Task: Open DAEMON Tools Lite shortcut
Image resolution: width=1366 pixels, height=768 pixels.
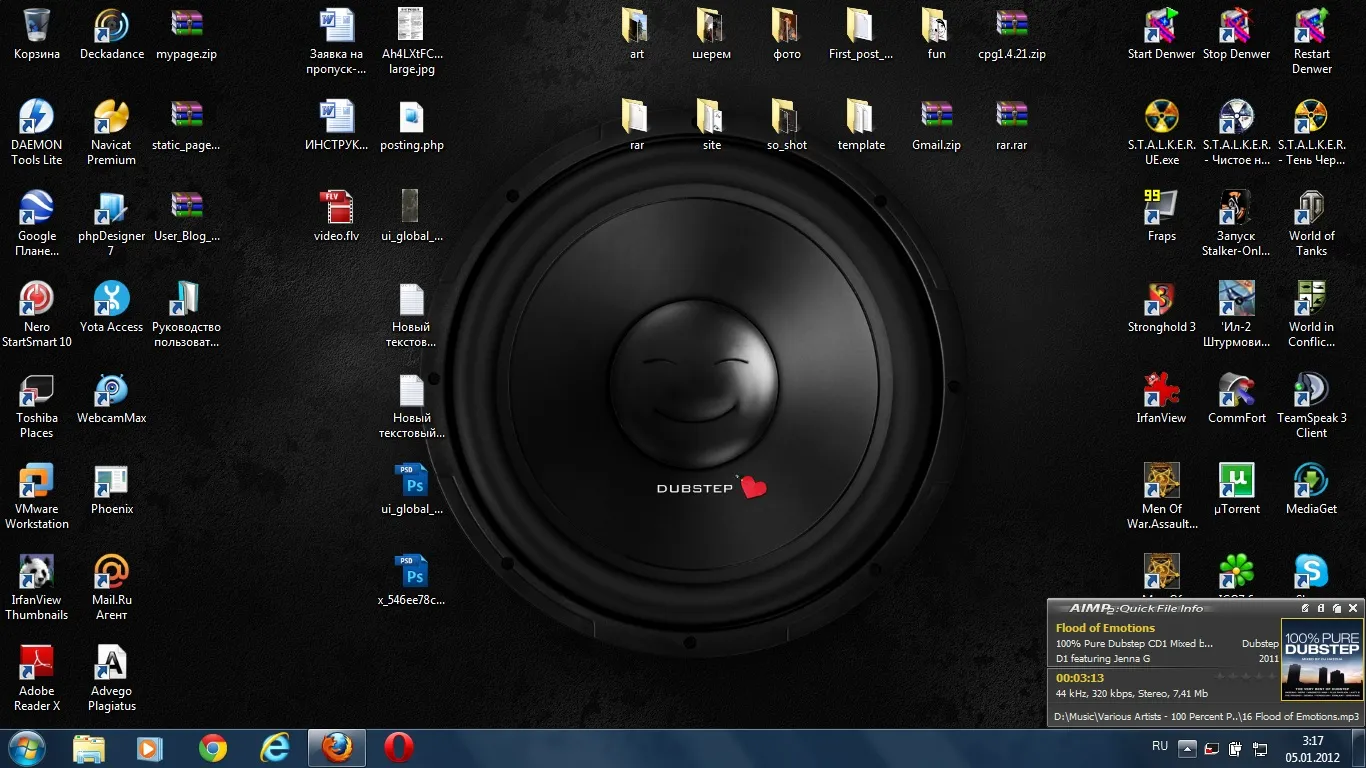Action: click(37, 132)
